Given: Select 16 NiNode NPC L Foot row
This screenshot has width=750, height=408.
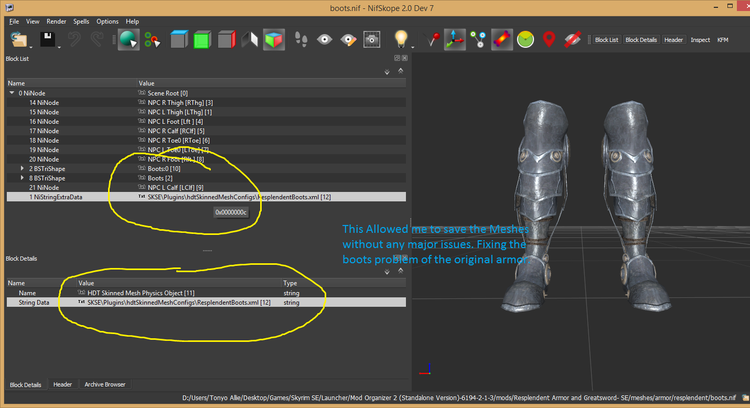Looking at the screenshot, I should (206, 121).
